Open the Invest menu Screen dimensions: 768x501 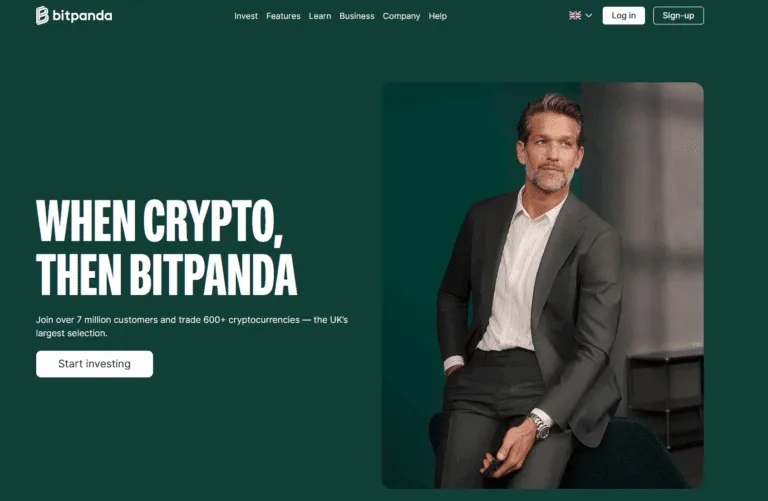[x=246, y=16]
